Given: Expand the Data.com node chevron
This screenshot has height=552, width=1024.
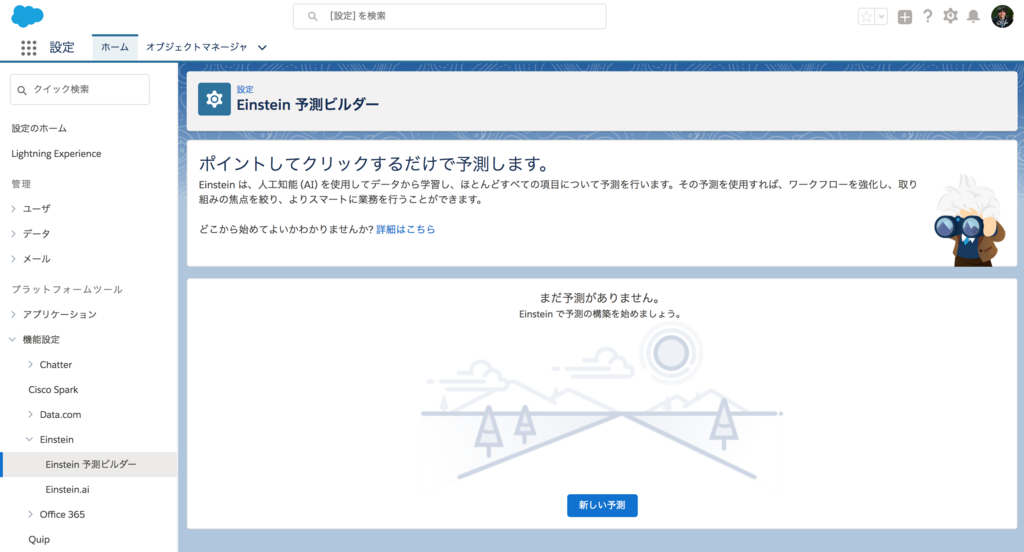Looking at the screenshot, I should (x=30, y=414).
